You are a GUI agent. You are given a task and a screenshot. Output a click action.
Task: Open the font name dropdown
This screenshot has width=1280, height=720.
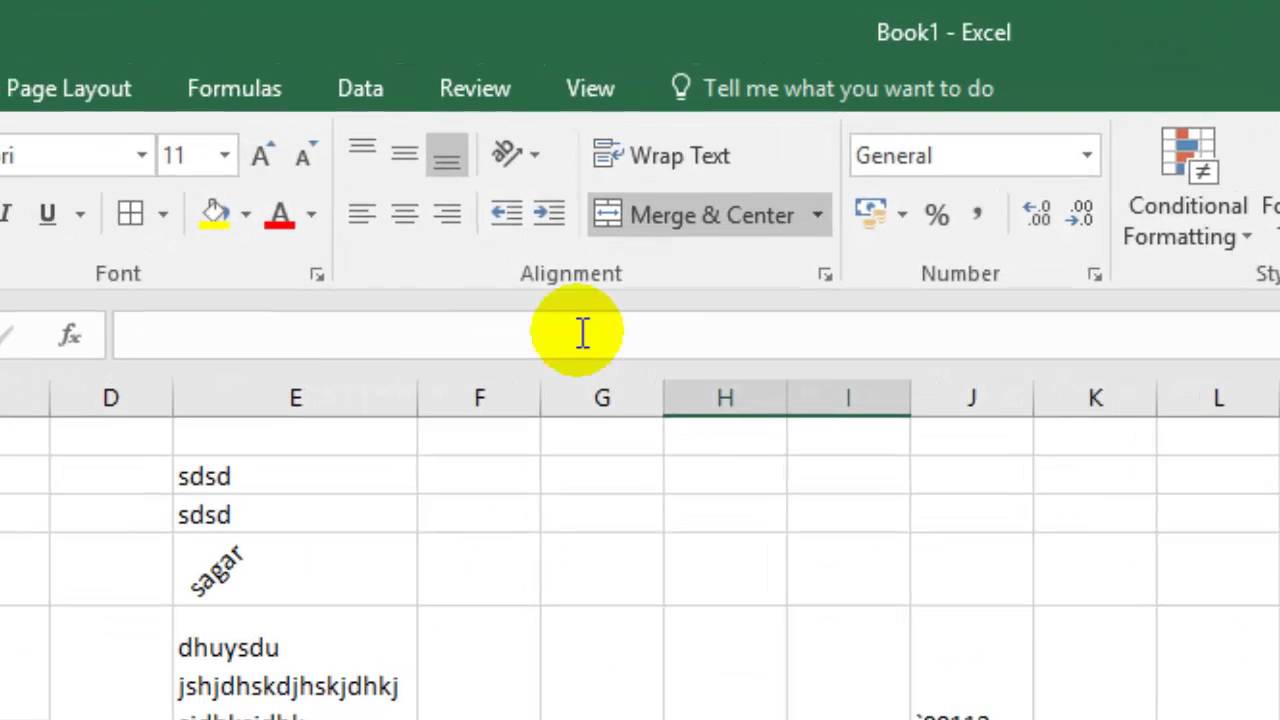coord(142,155)
